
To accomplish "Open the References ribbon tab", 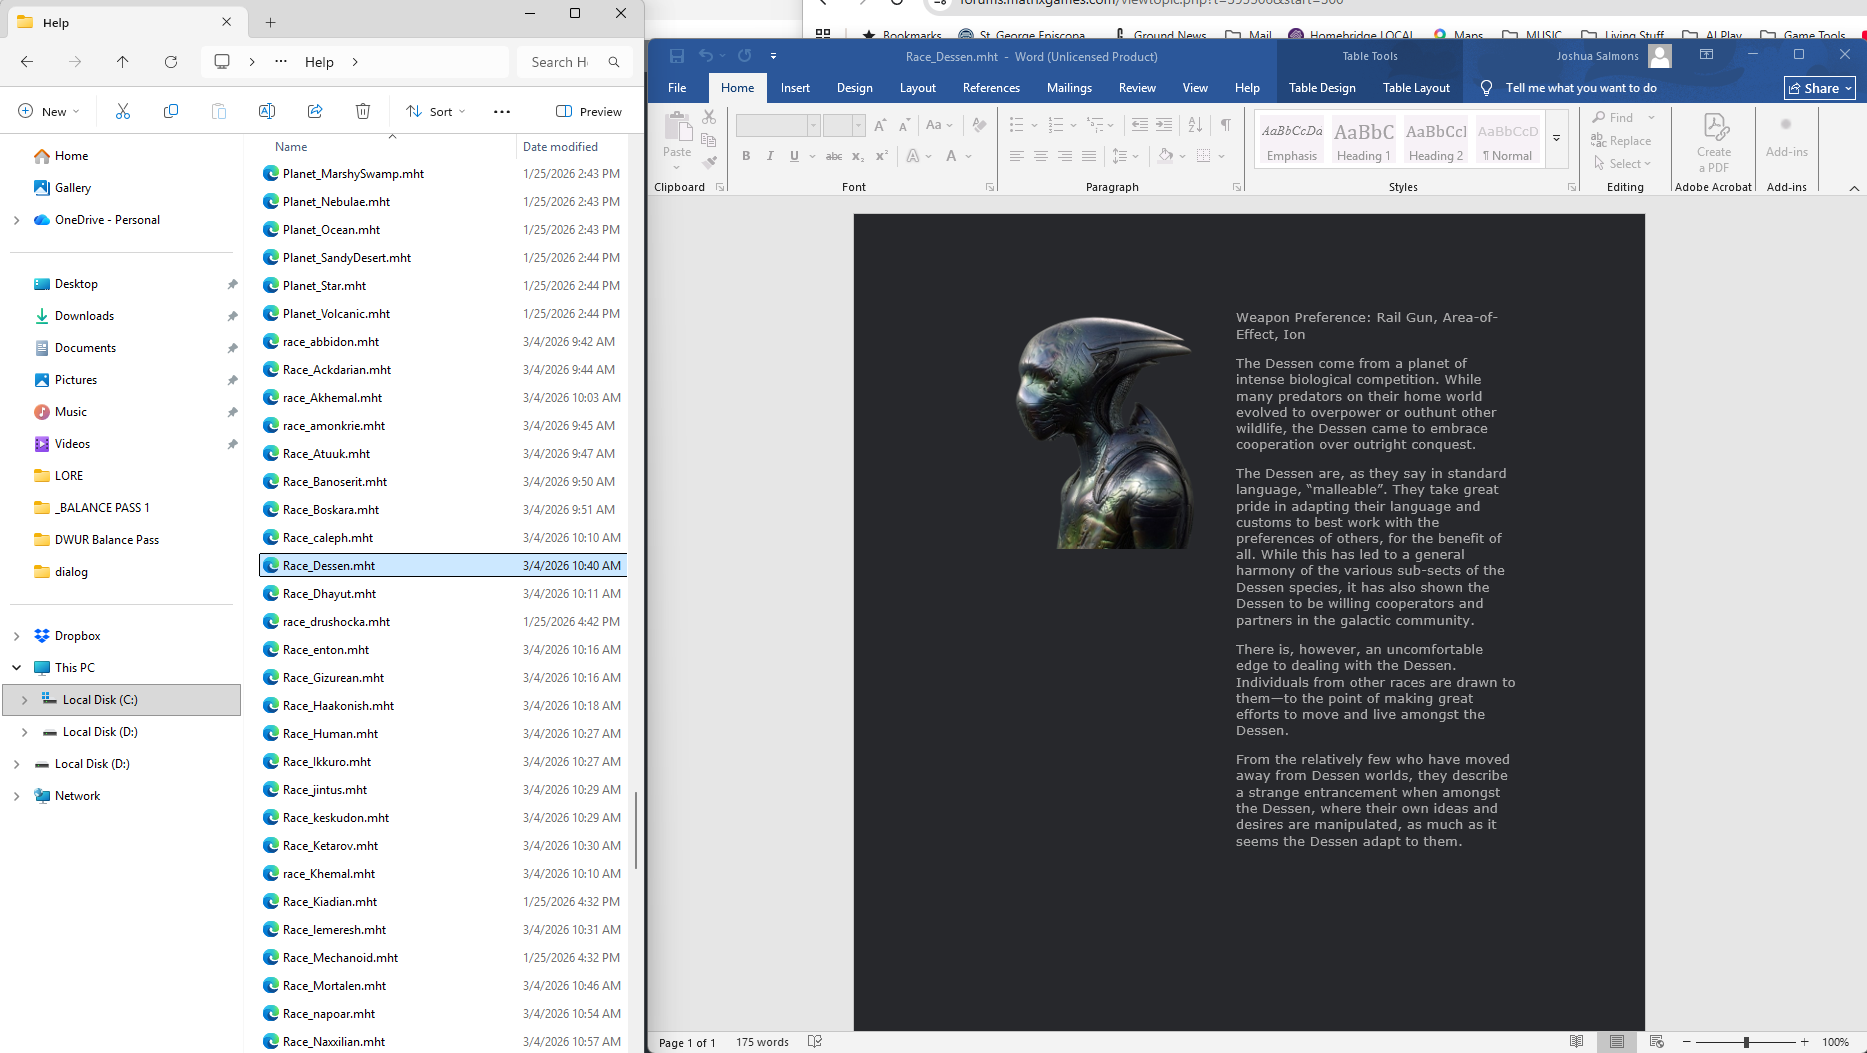I will pyautogui.click(x=991, y=88).
